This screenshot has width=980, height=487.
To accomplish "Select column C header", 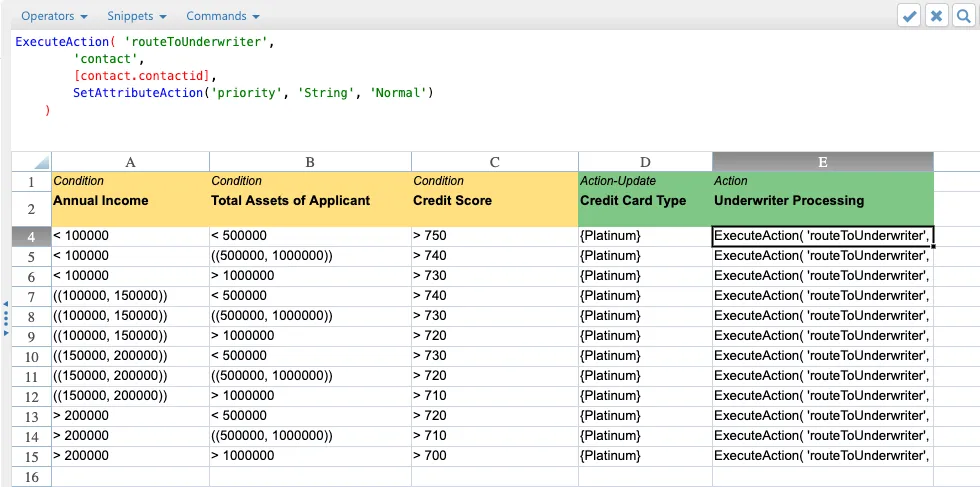I will [x=494, y=162].
